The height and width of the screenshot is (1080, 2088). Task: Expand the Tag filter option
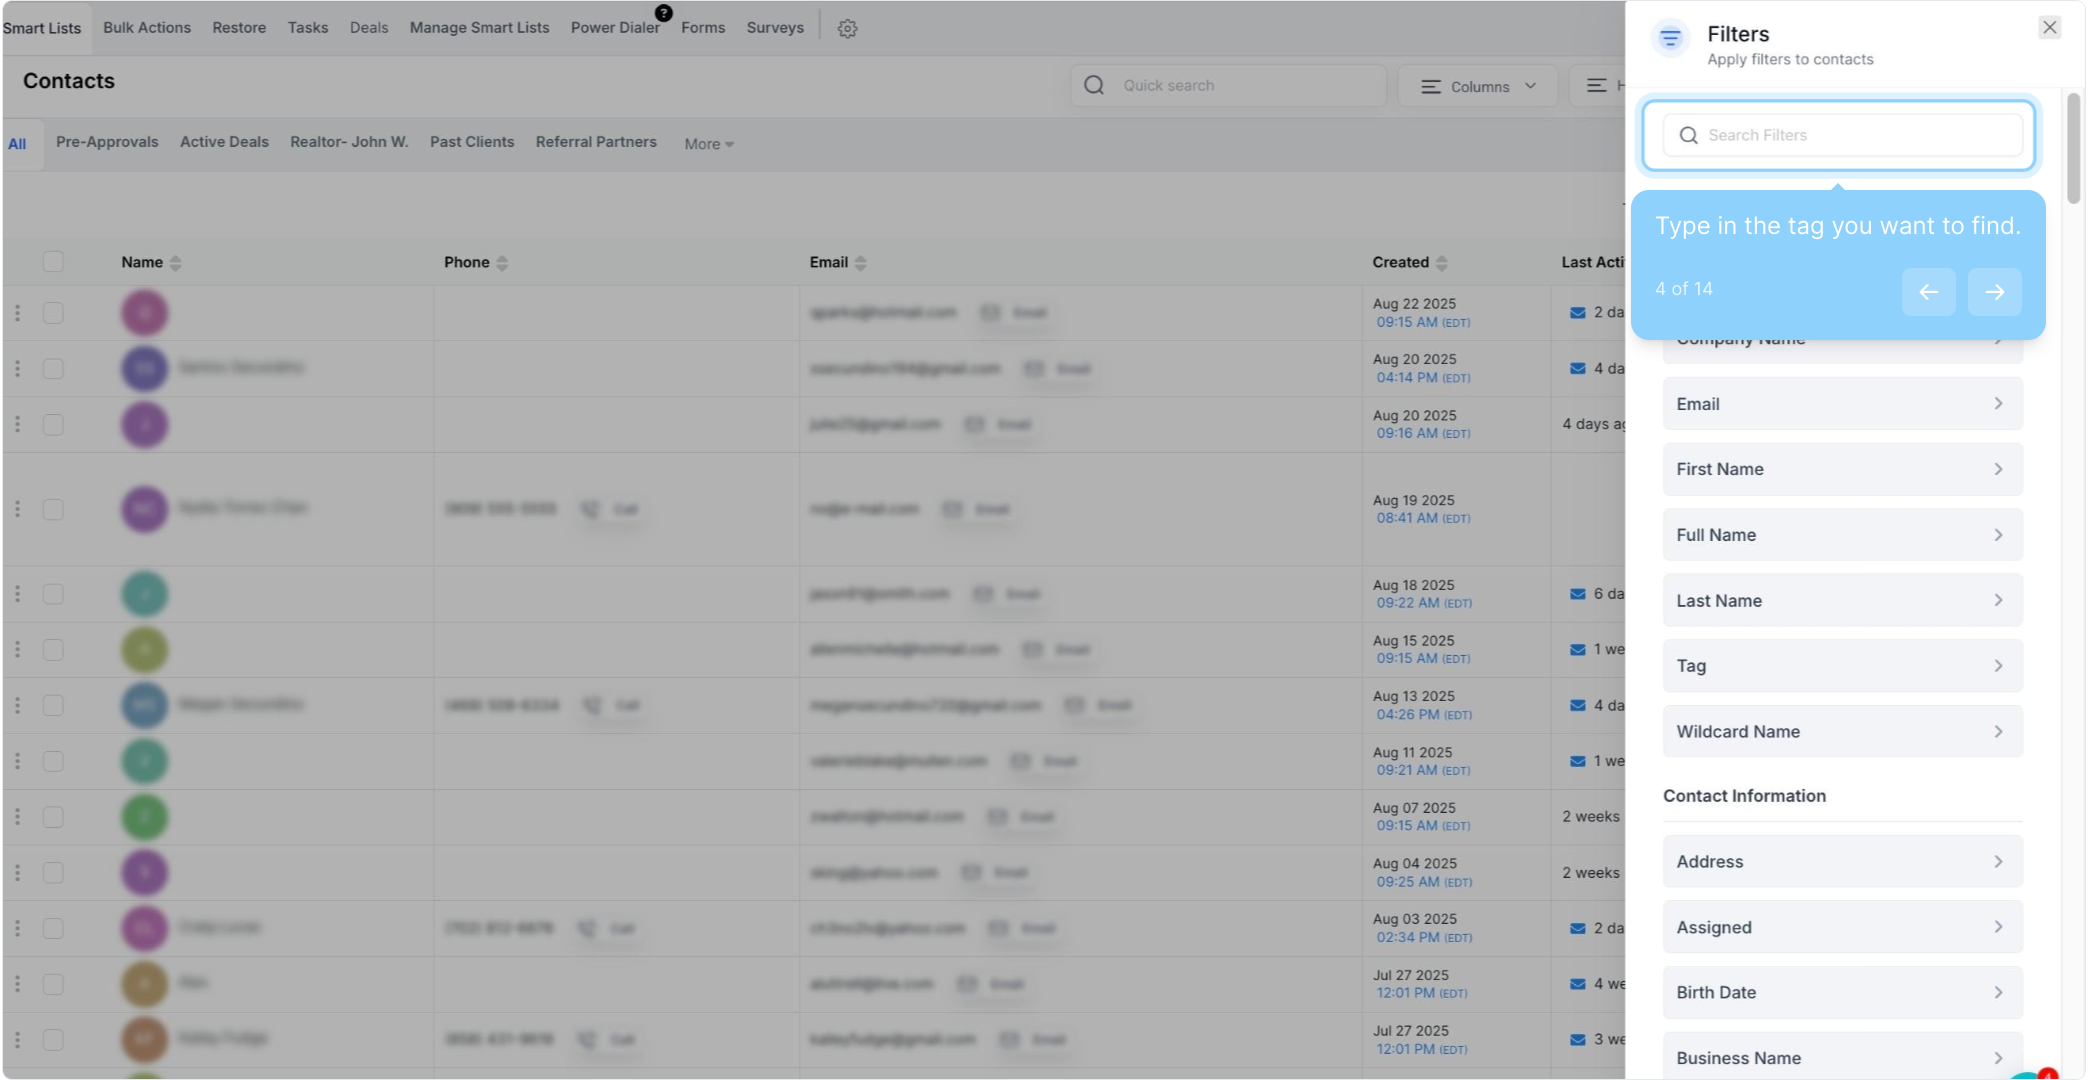pos(1841,666)
